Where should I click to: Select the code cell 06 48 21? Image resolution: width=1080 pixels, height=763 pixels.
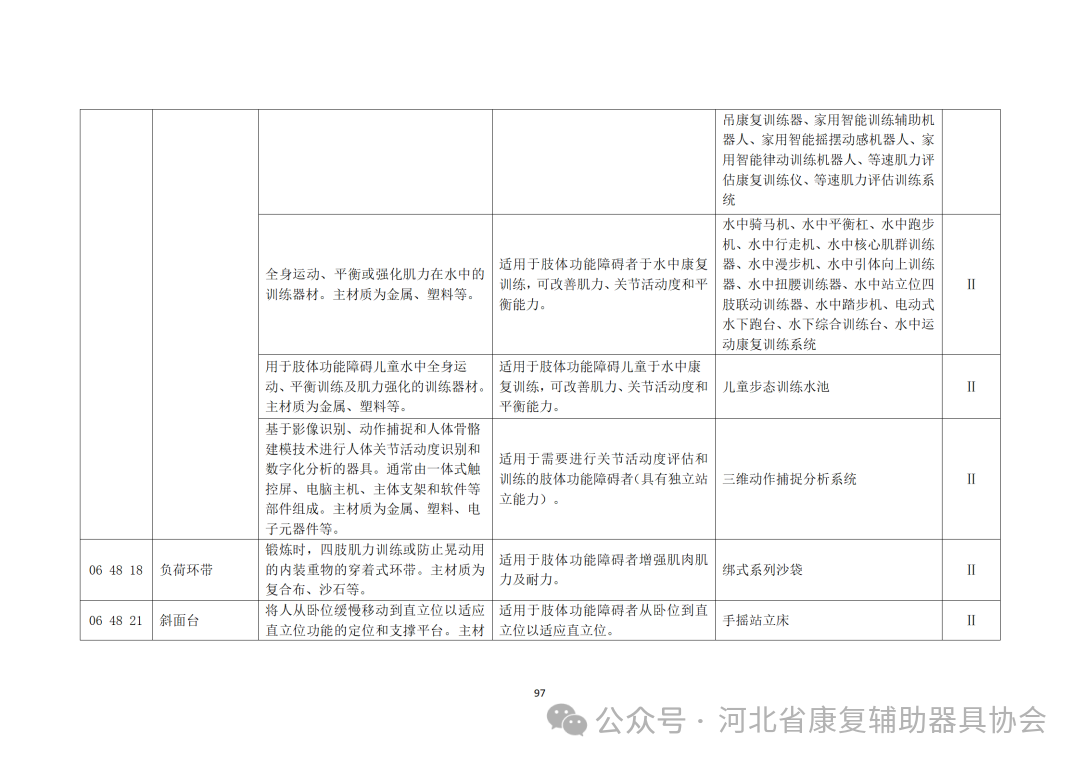[116, 620]
